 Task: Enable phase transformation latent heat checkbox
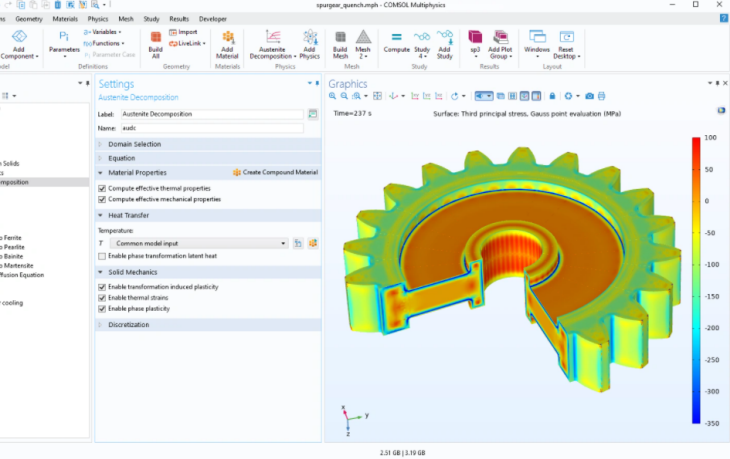pos(102,256)
